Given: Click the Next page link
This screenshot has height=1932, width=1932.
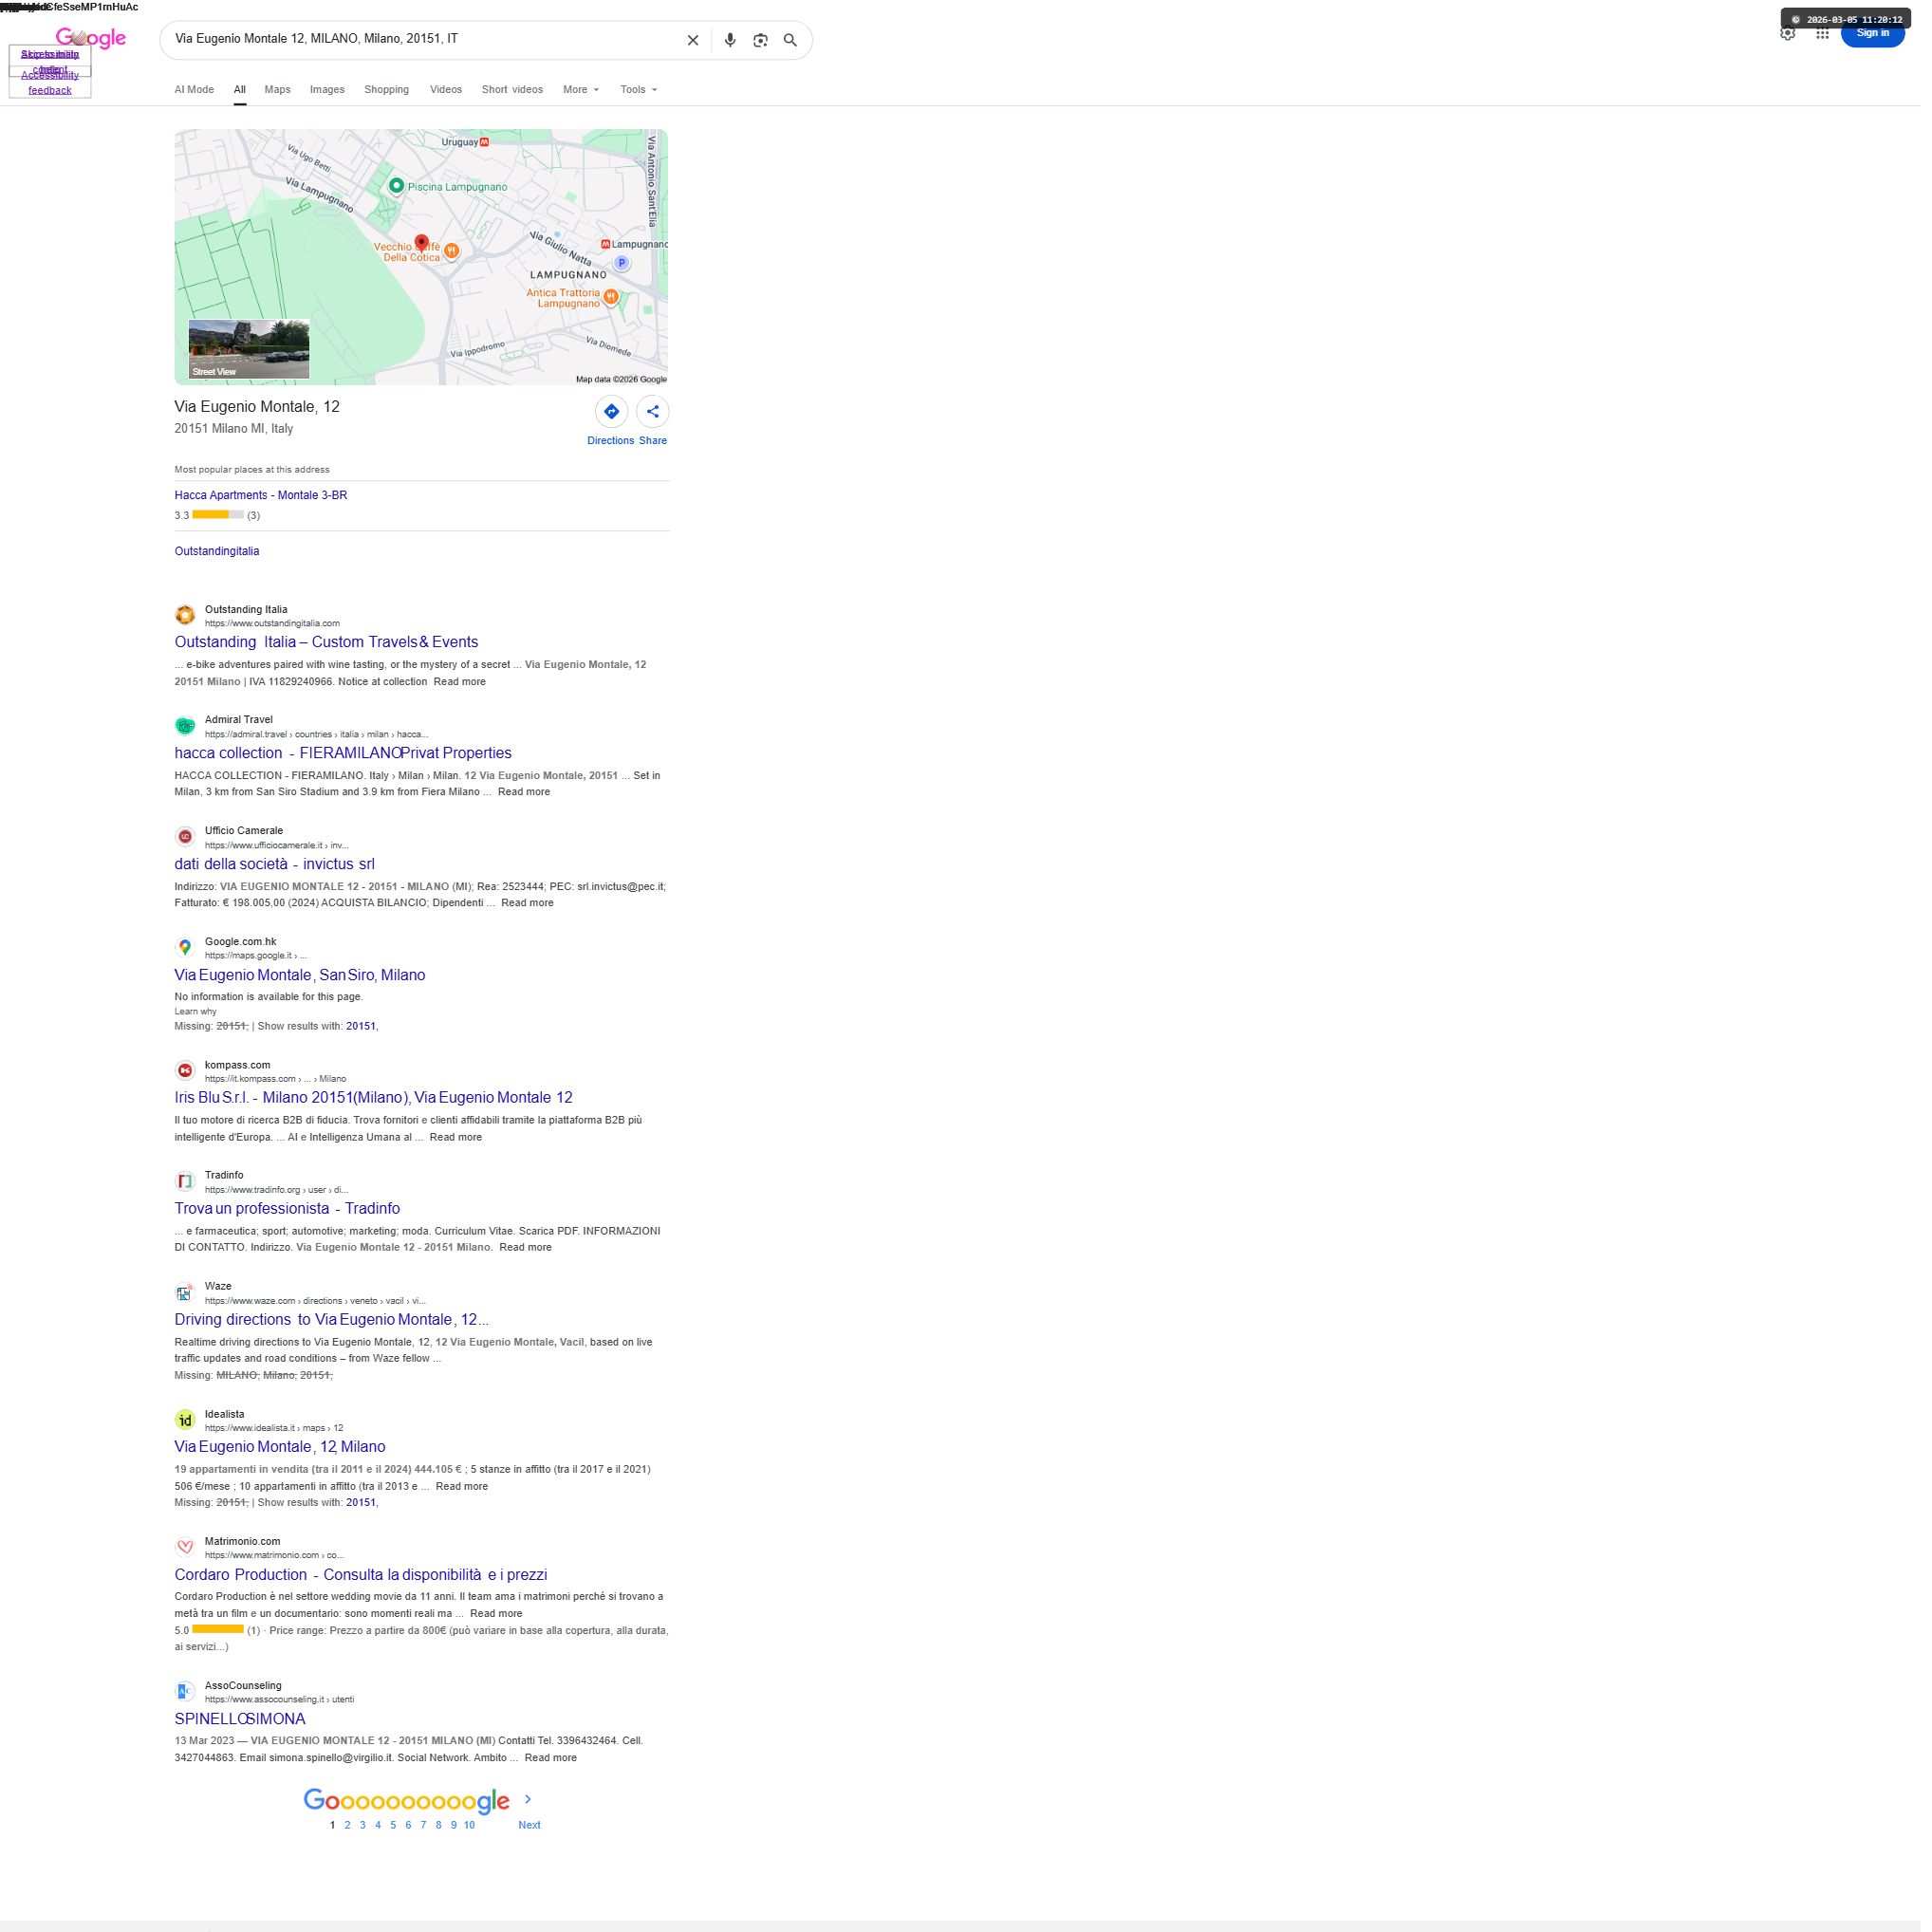Looking at the screenshot, I should click(x=532, y=1835).
